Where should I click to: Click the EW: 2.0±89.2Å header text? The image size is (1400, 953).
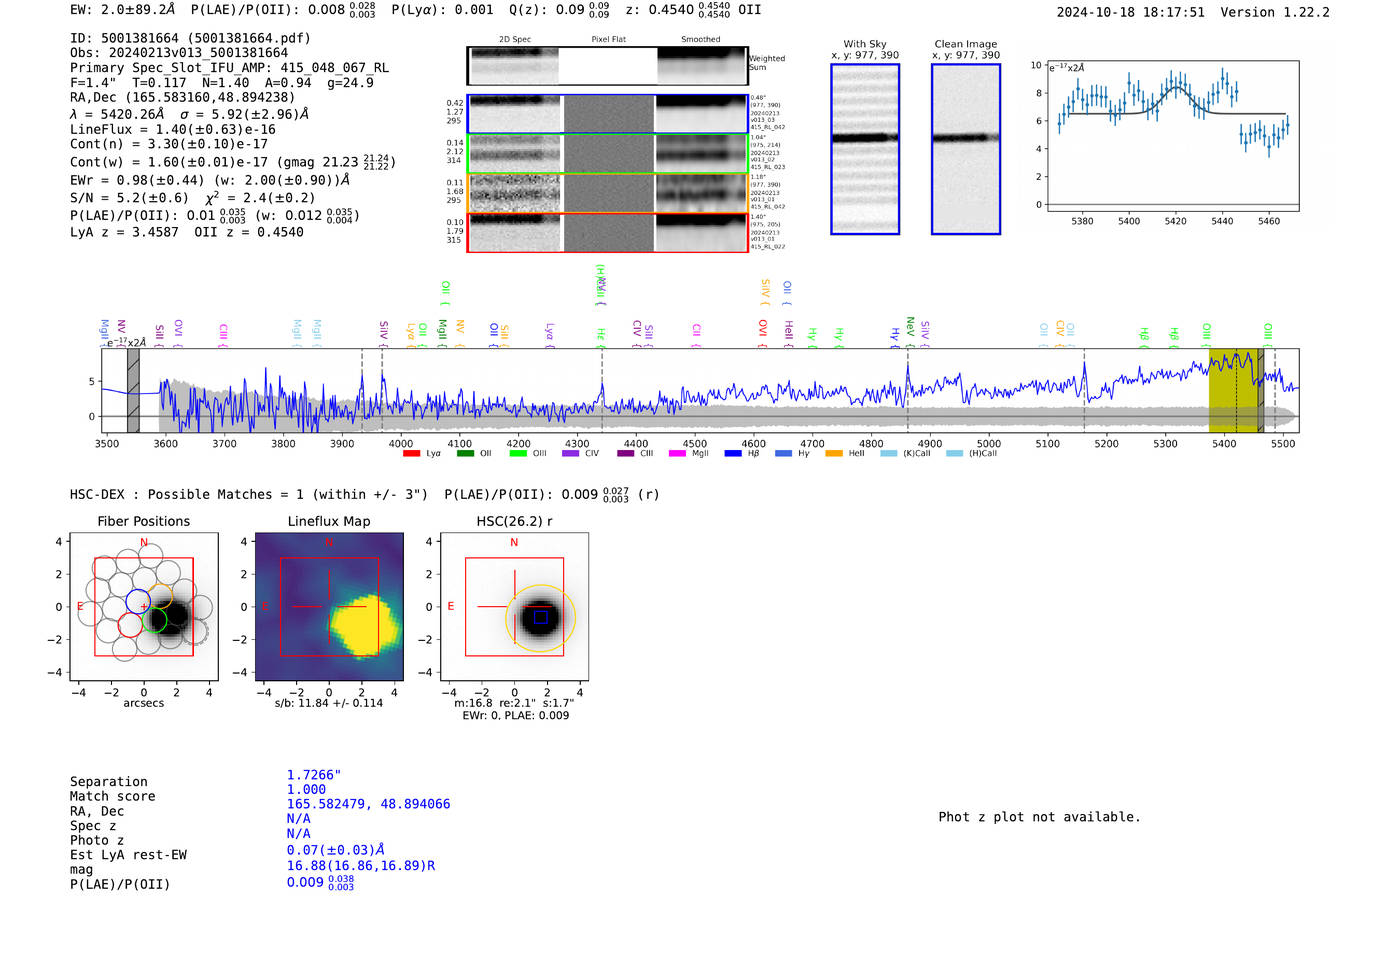coord(122,10)
